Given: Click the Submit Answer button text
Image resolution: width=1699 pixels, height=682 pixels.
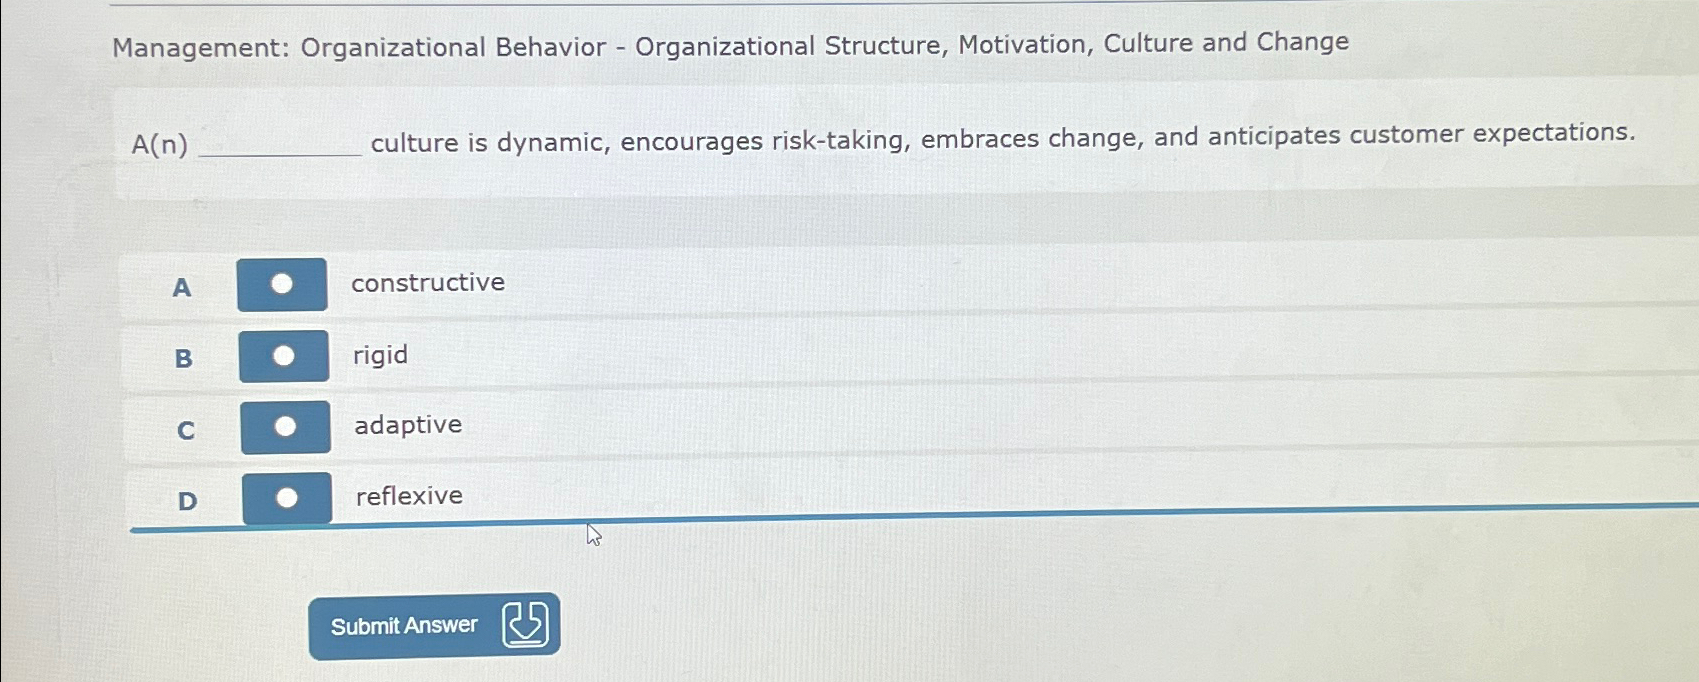Looking at the screenshot, I should pyautogui.click(x=403, y=625).
